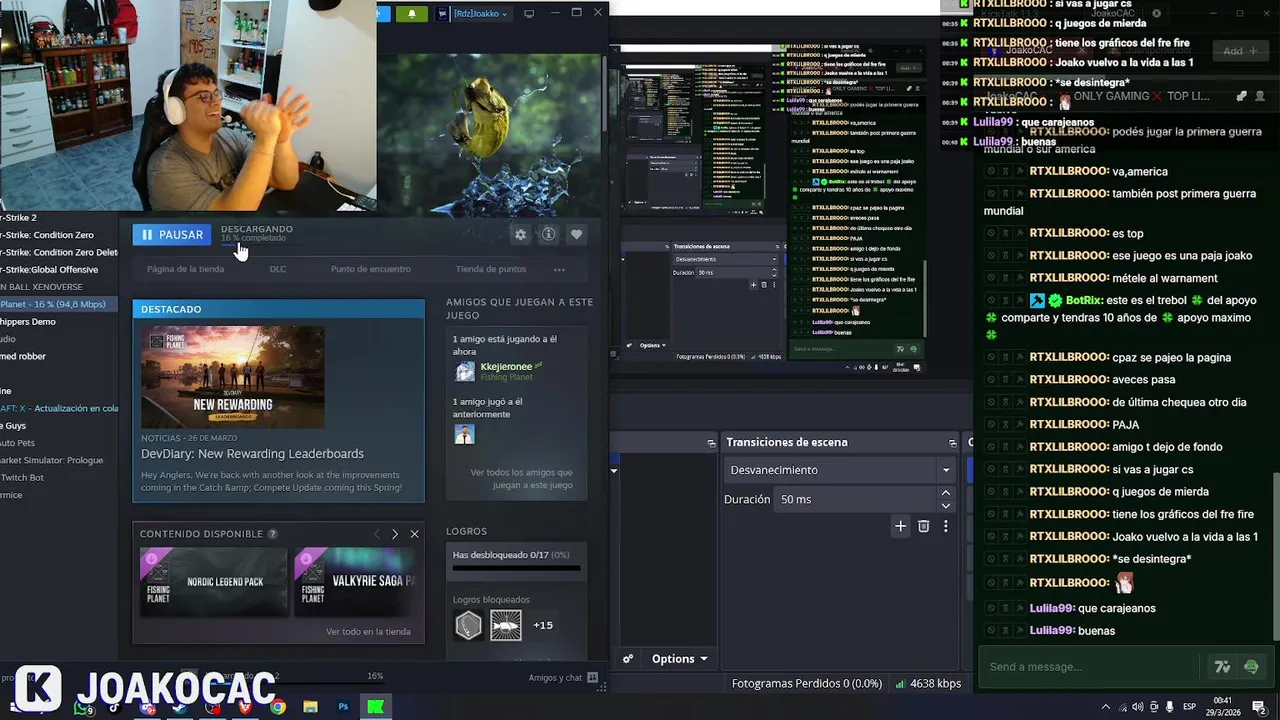Delete the scene transition with the trash icon
The width and height of the screenshot is (1280, 720).
coord(923,526)
